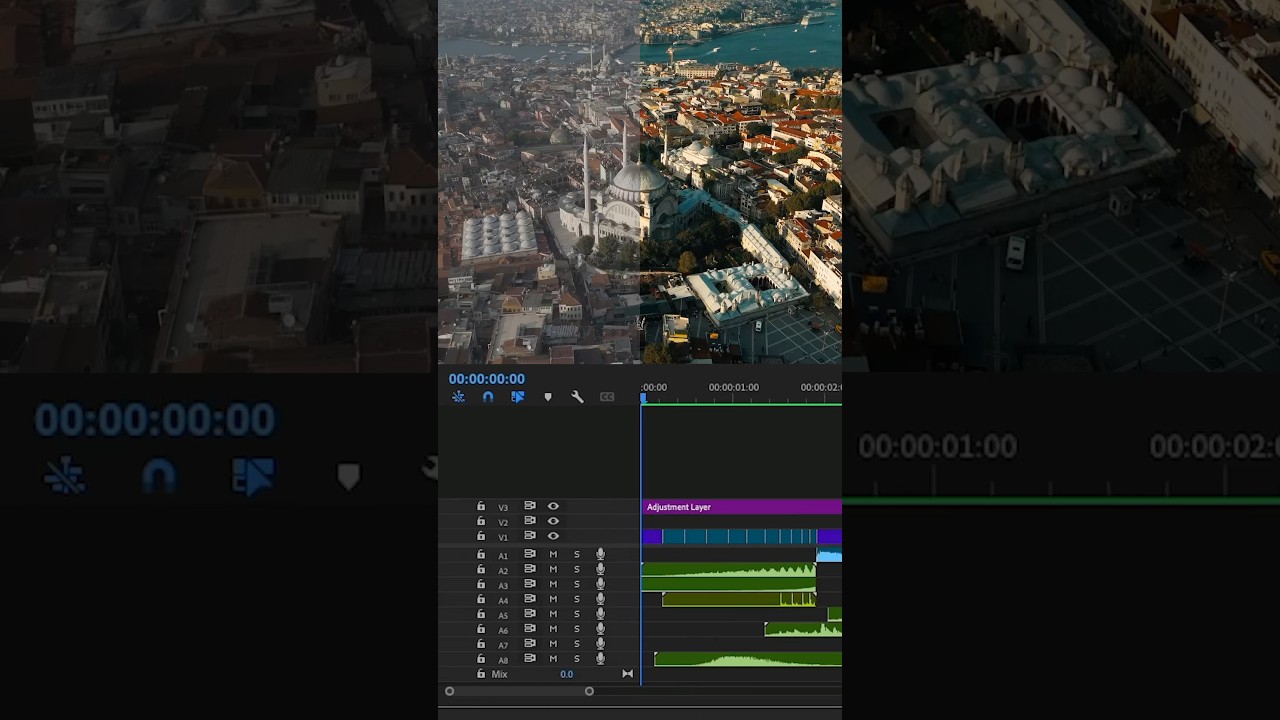
Task: Click the timeline horizontal zoom scrollbar
Action: click(x=519, y=691)
